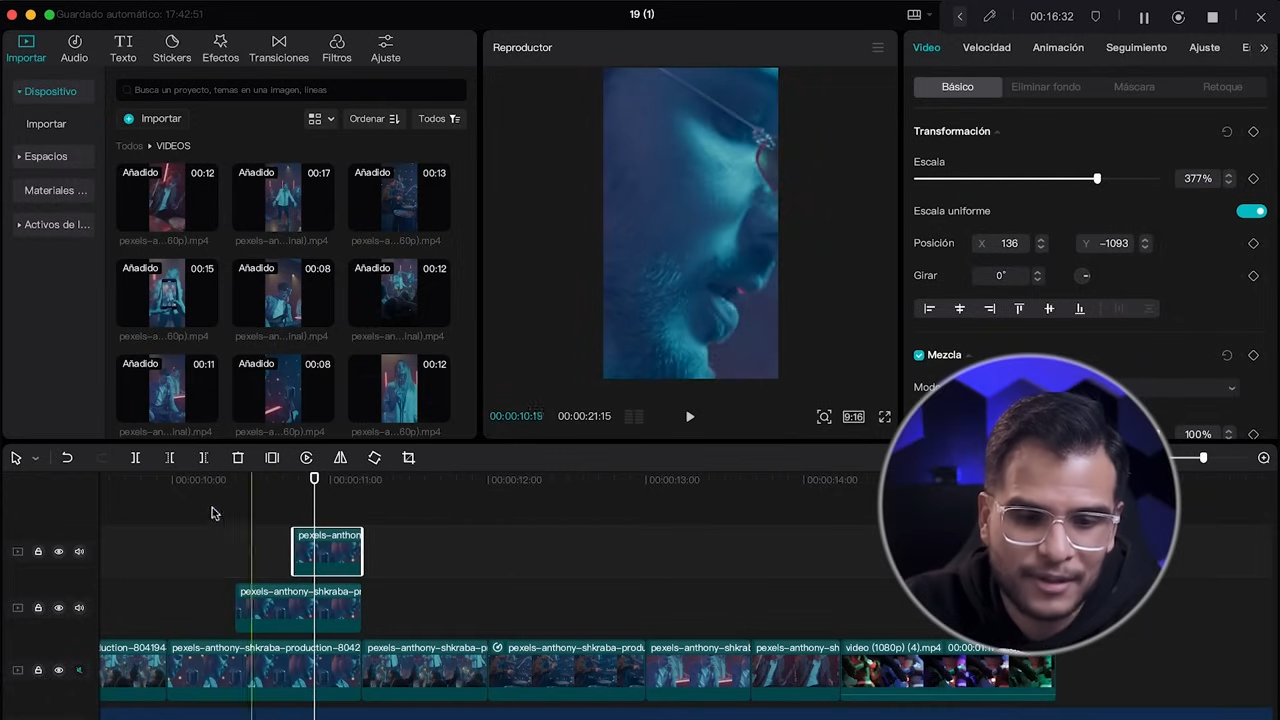Open the Todos filter dropdown
1280x720 pixels.
439,118
